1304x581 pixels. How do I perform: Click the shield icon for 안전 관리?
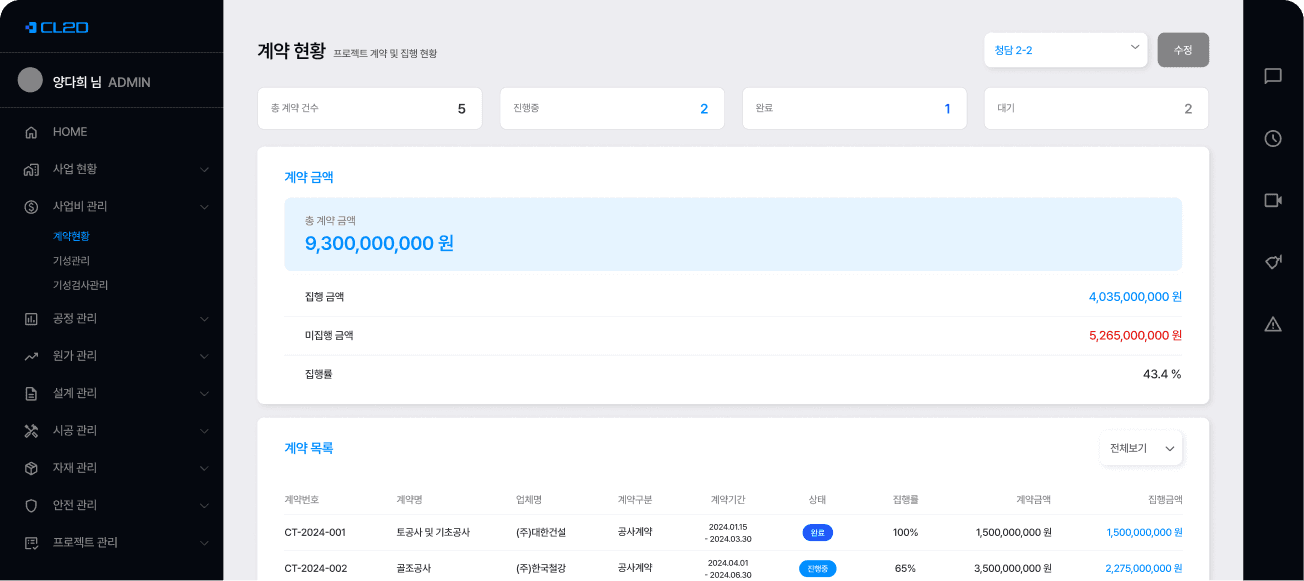[31, 505]
